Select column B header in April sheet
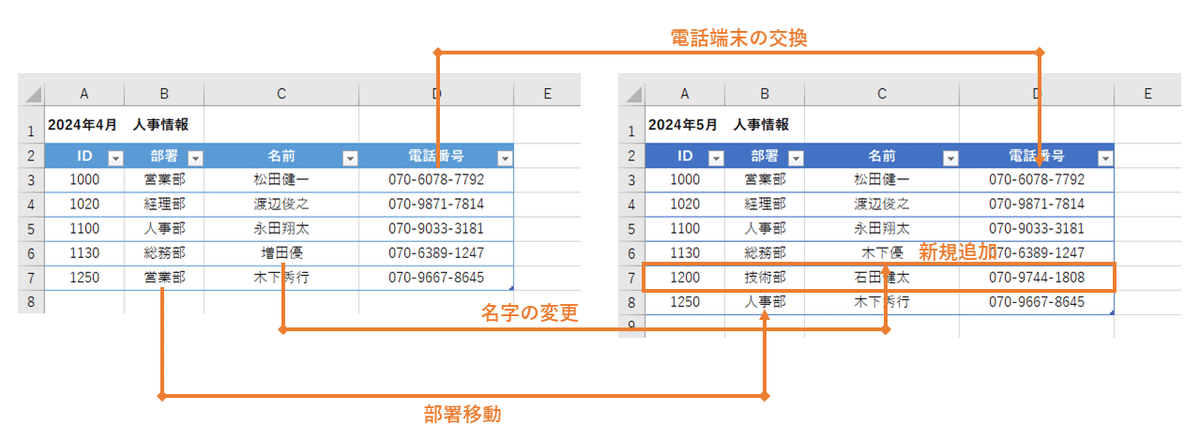1200x441 pixels. 165,94
